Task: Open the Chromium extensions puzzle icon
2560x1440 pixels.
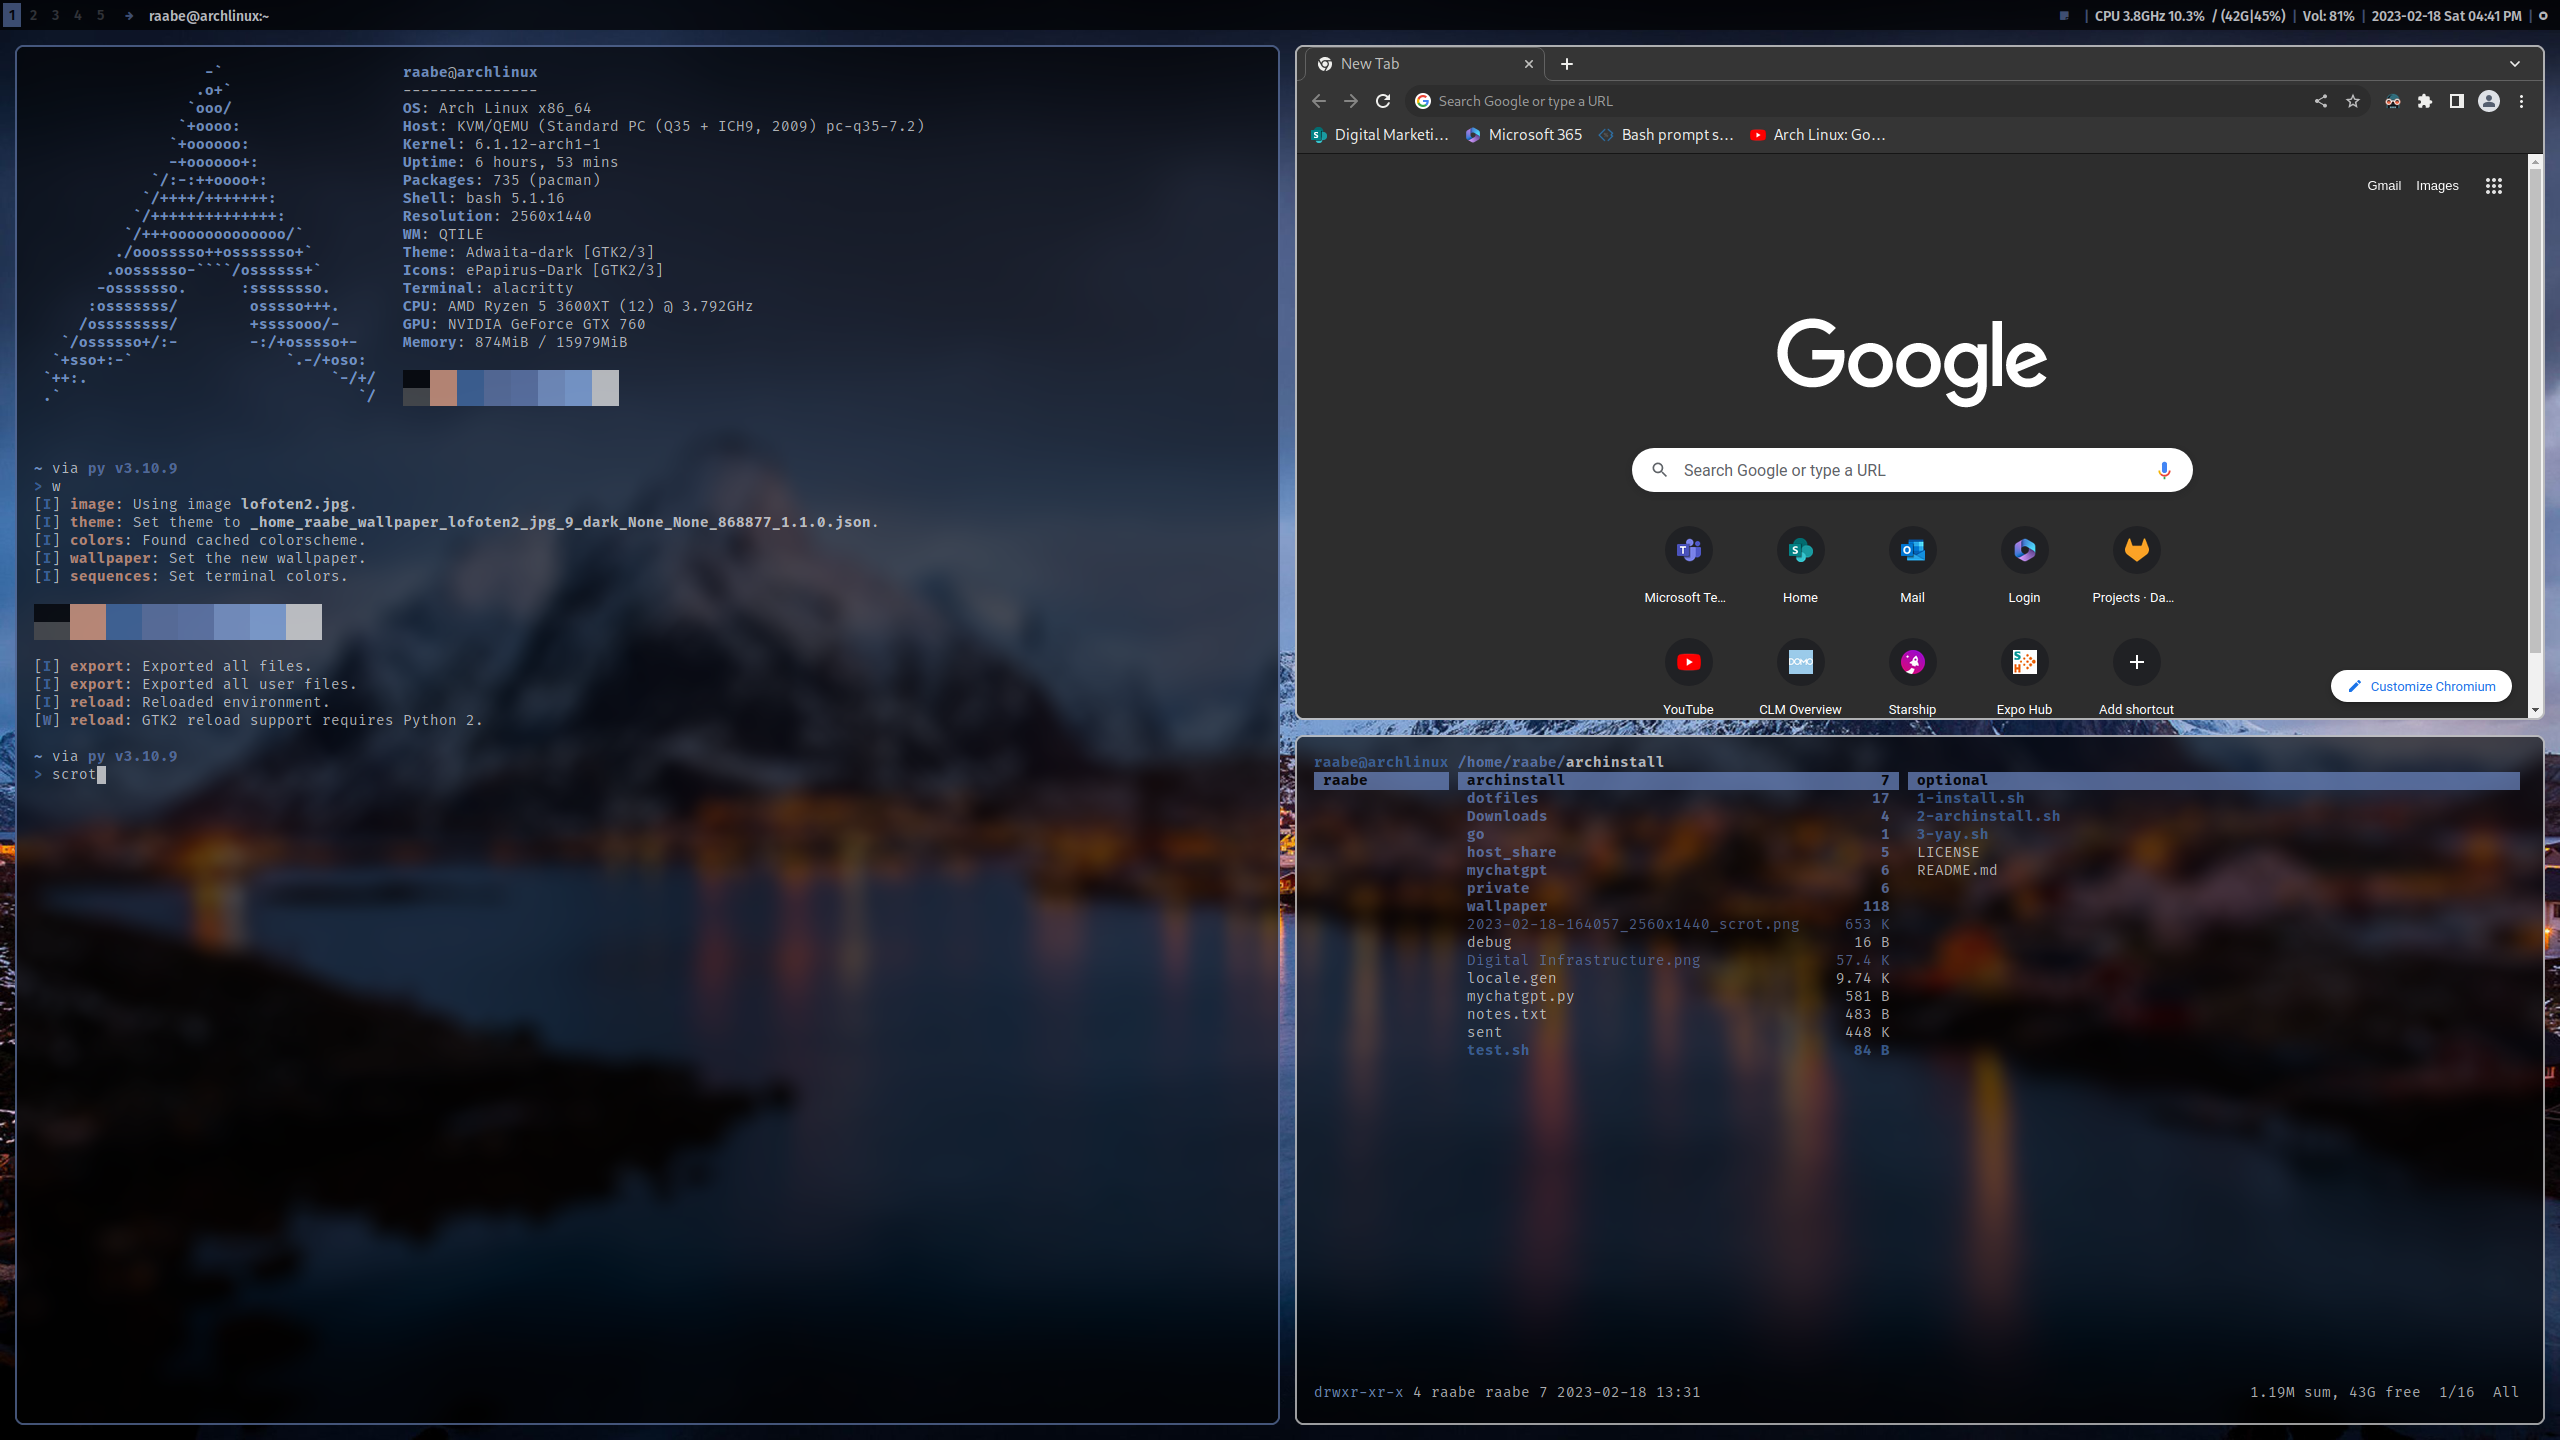Action: tap(2425, 101)
